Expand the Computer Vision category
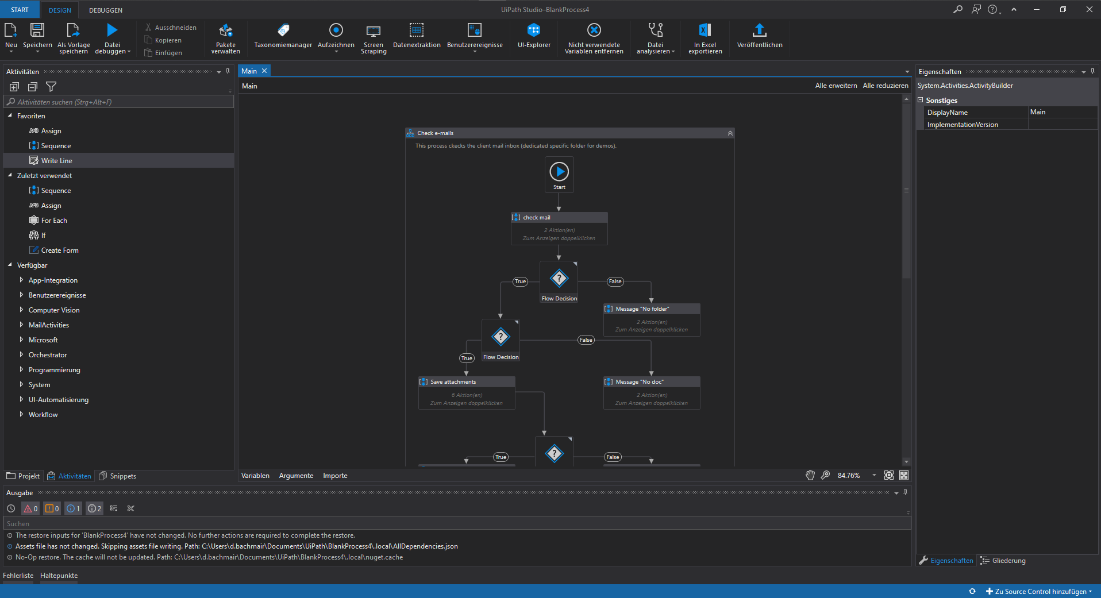1101x598 pixels. pyautogui.click(x=21, y=310)
